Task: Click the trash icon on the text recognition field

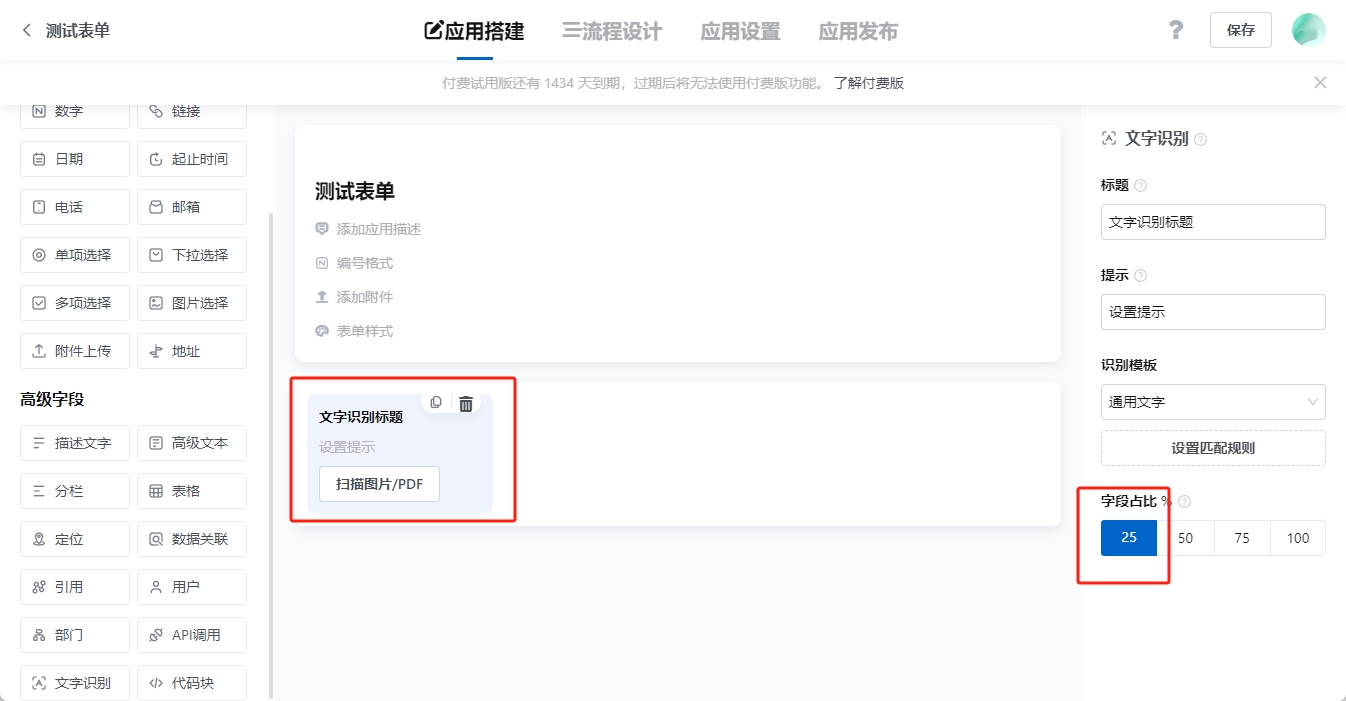Action: point(466,403)
